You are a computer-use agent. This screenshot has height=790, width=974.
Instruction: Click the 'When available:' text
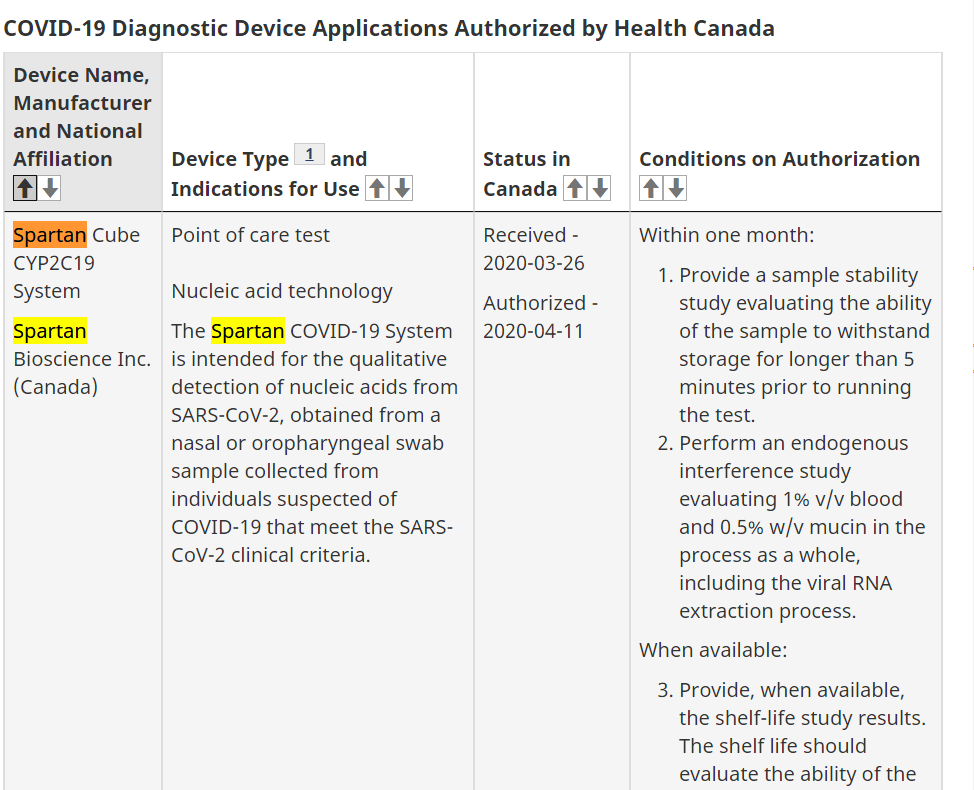[713, 650]
